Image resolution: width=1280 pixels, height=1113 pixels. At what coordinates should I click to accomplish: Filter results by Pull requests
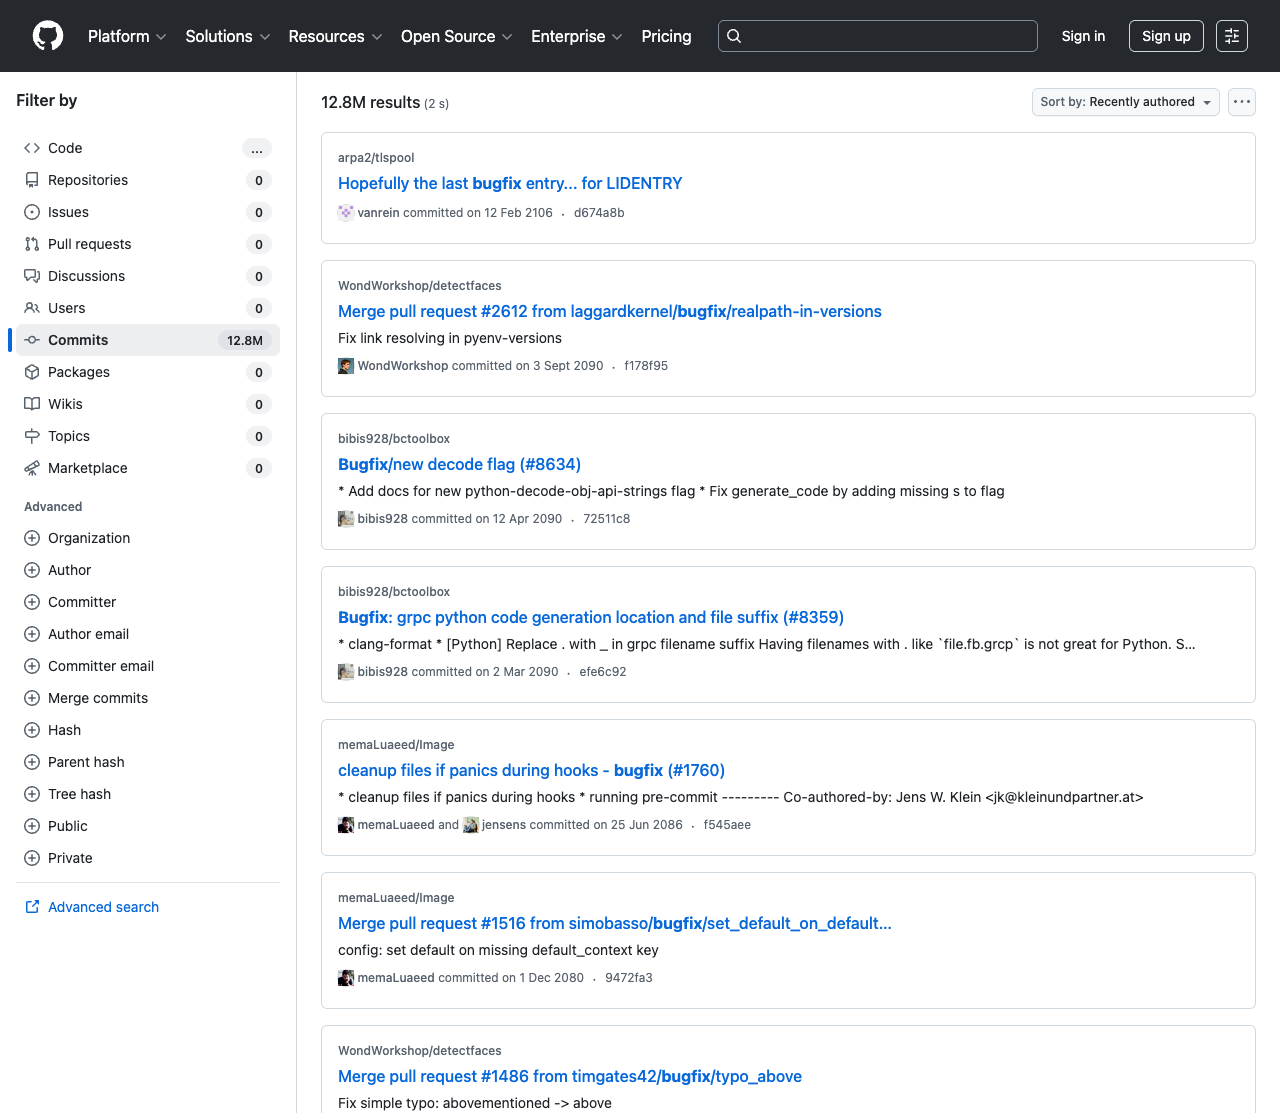(148, 244)
